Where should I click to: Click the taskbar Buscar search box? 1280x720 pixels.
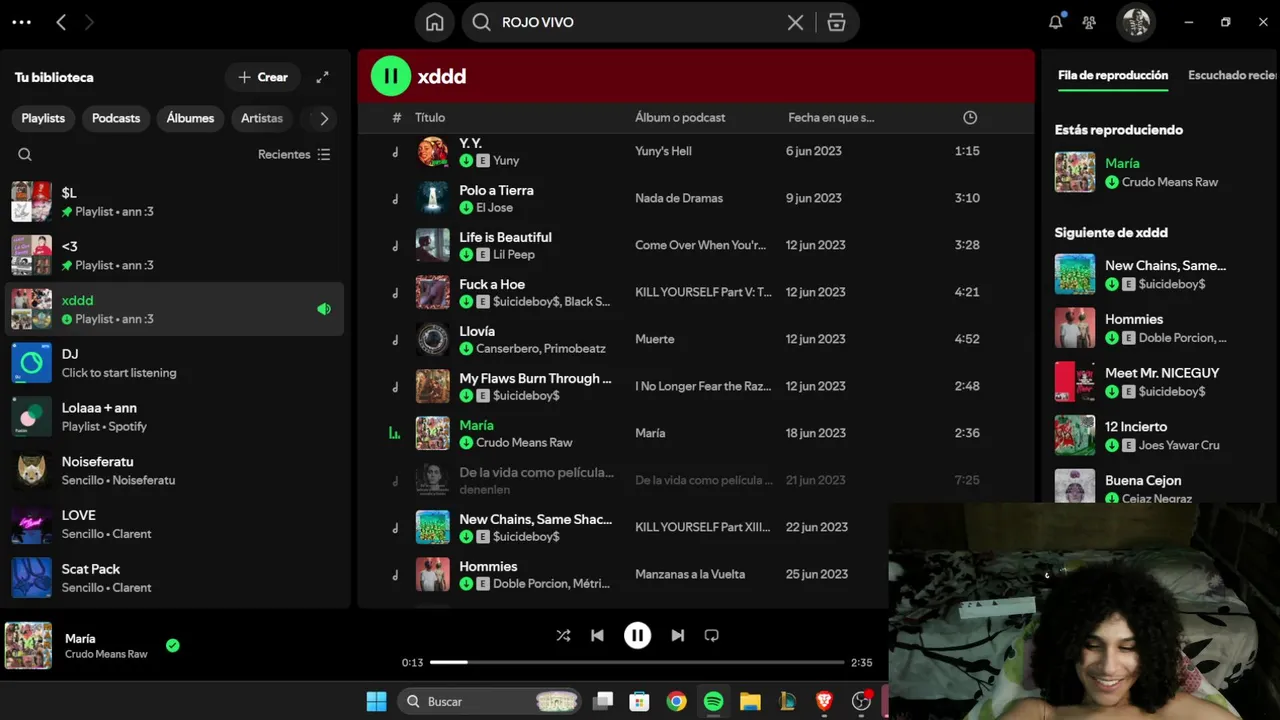click(x=491, y=702)
